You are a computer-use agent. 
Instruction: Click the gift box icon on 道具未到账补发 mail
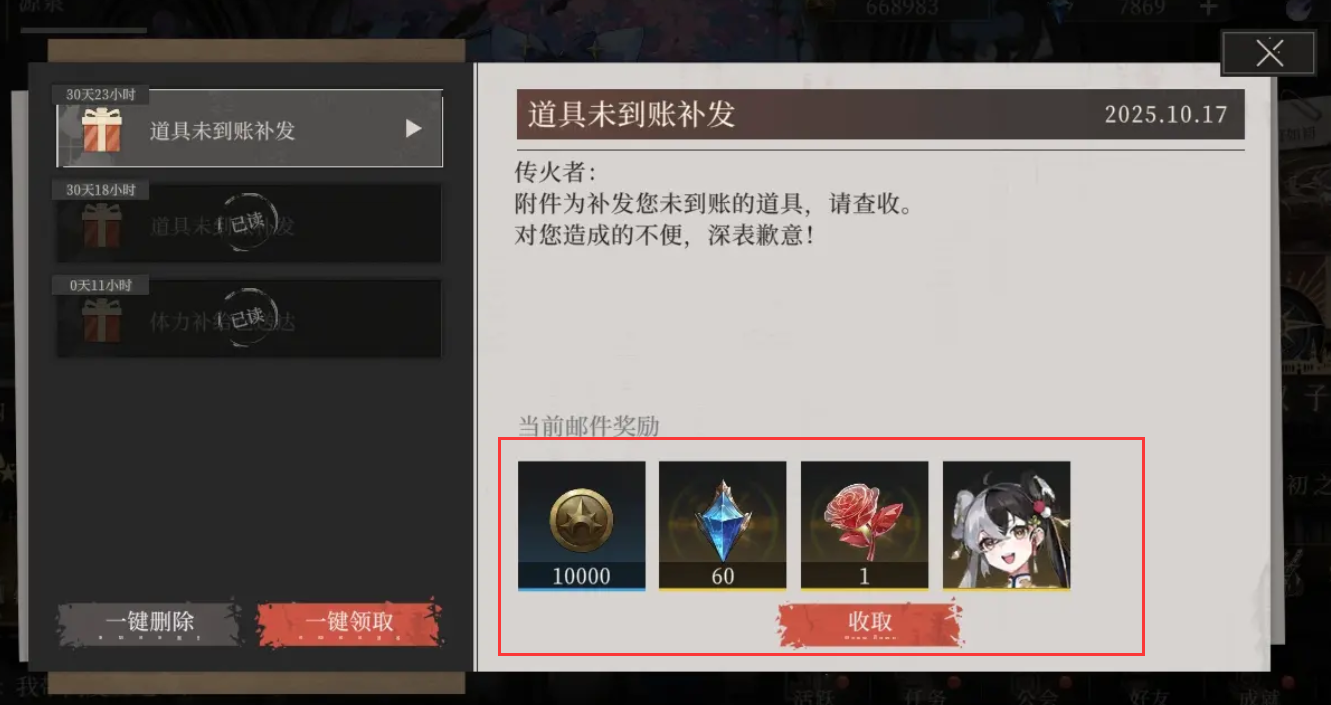point(101,130)
